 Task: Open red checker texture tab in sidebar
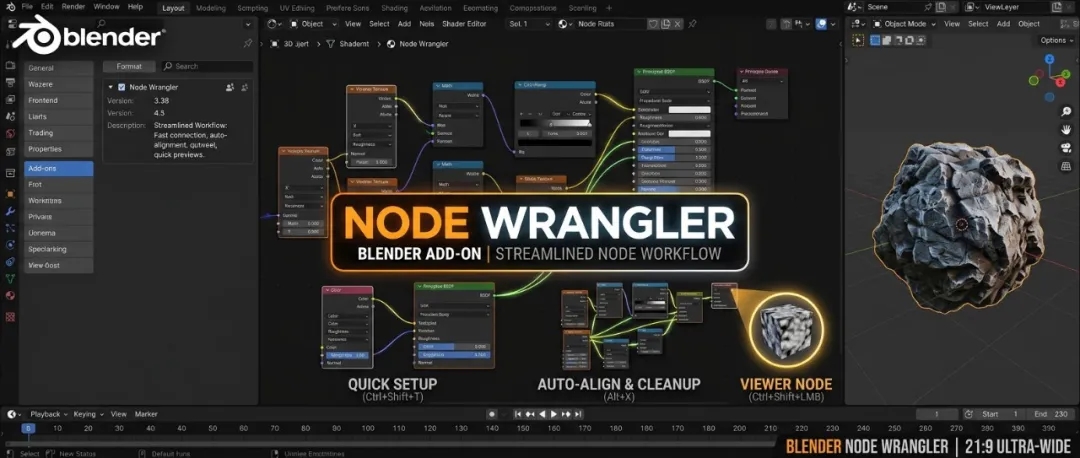(10, 317)
